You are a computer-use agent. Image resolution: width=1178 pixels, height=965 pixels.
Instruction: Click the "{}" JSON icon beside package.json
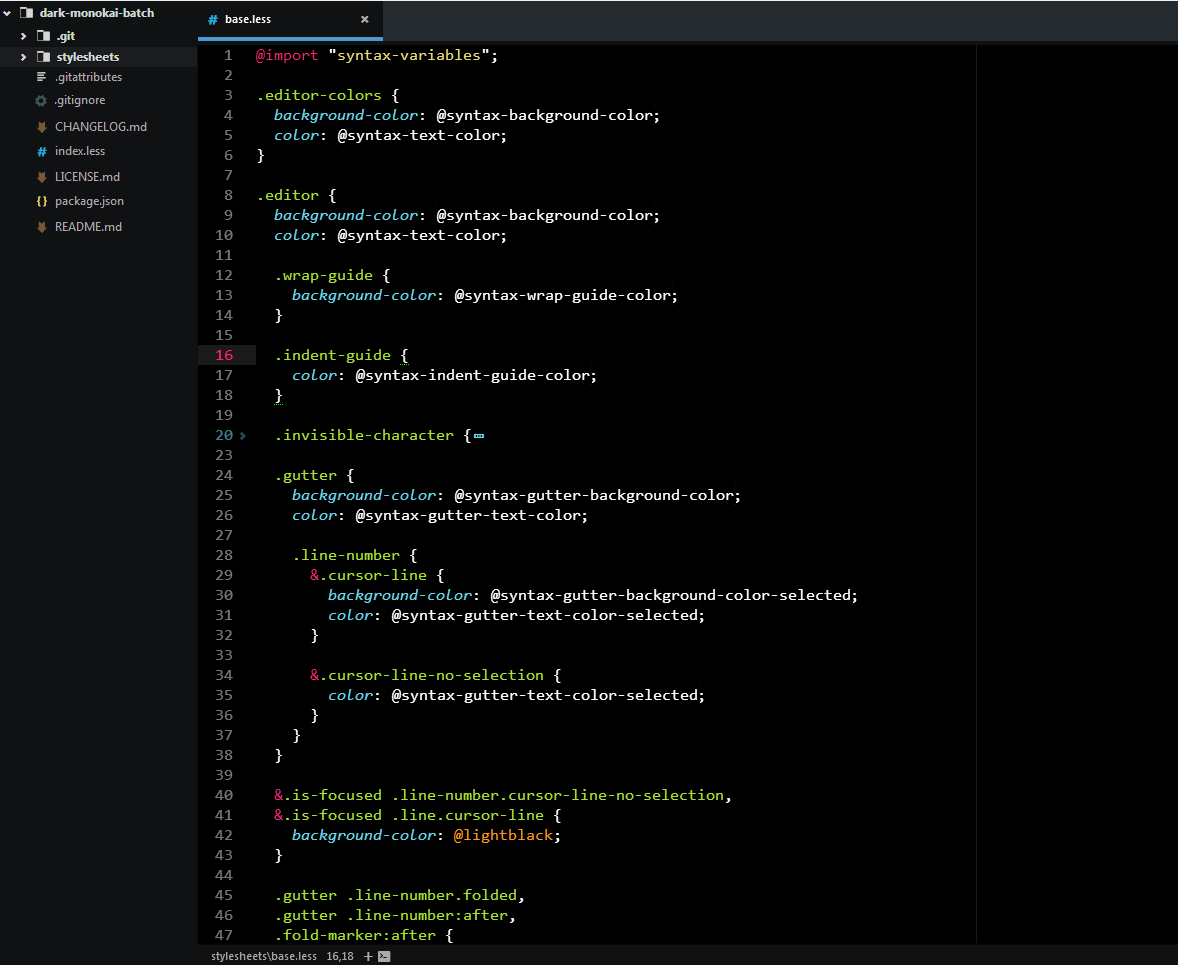(x=40, y=201)
